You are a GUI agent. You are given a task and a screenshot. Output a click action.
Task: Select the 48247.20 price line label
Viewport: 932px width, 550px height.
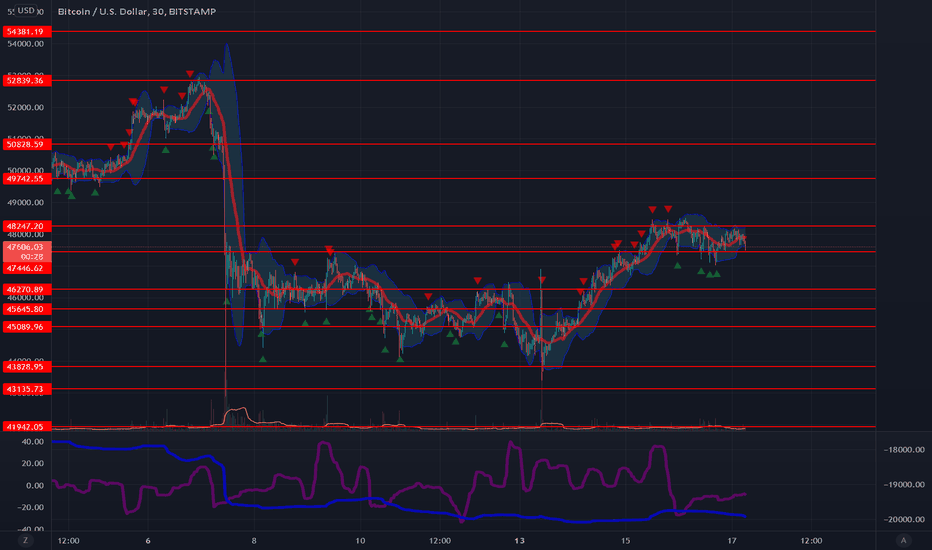27,226
